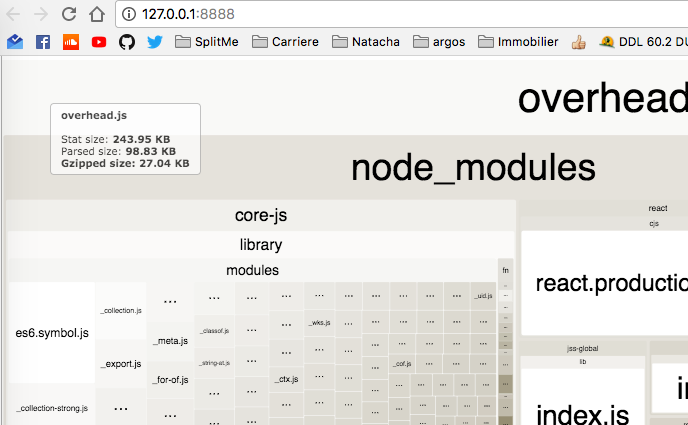Select the modules group header
This screenshot has height=425, width=688.
[252, 270]
